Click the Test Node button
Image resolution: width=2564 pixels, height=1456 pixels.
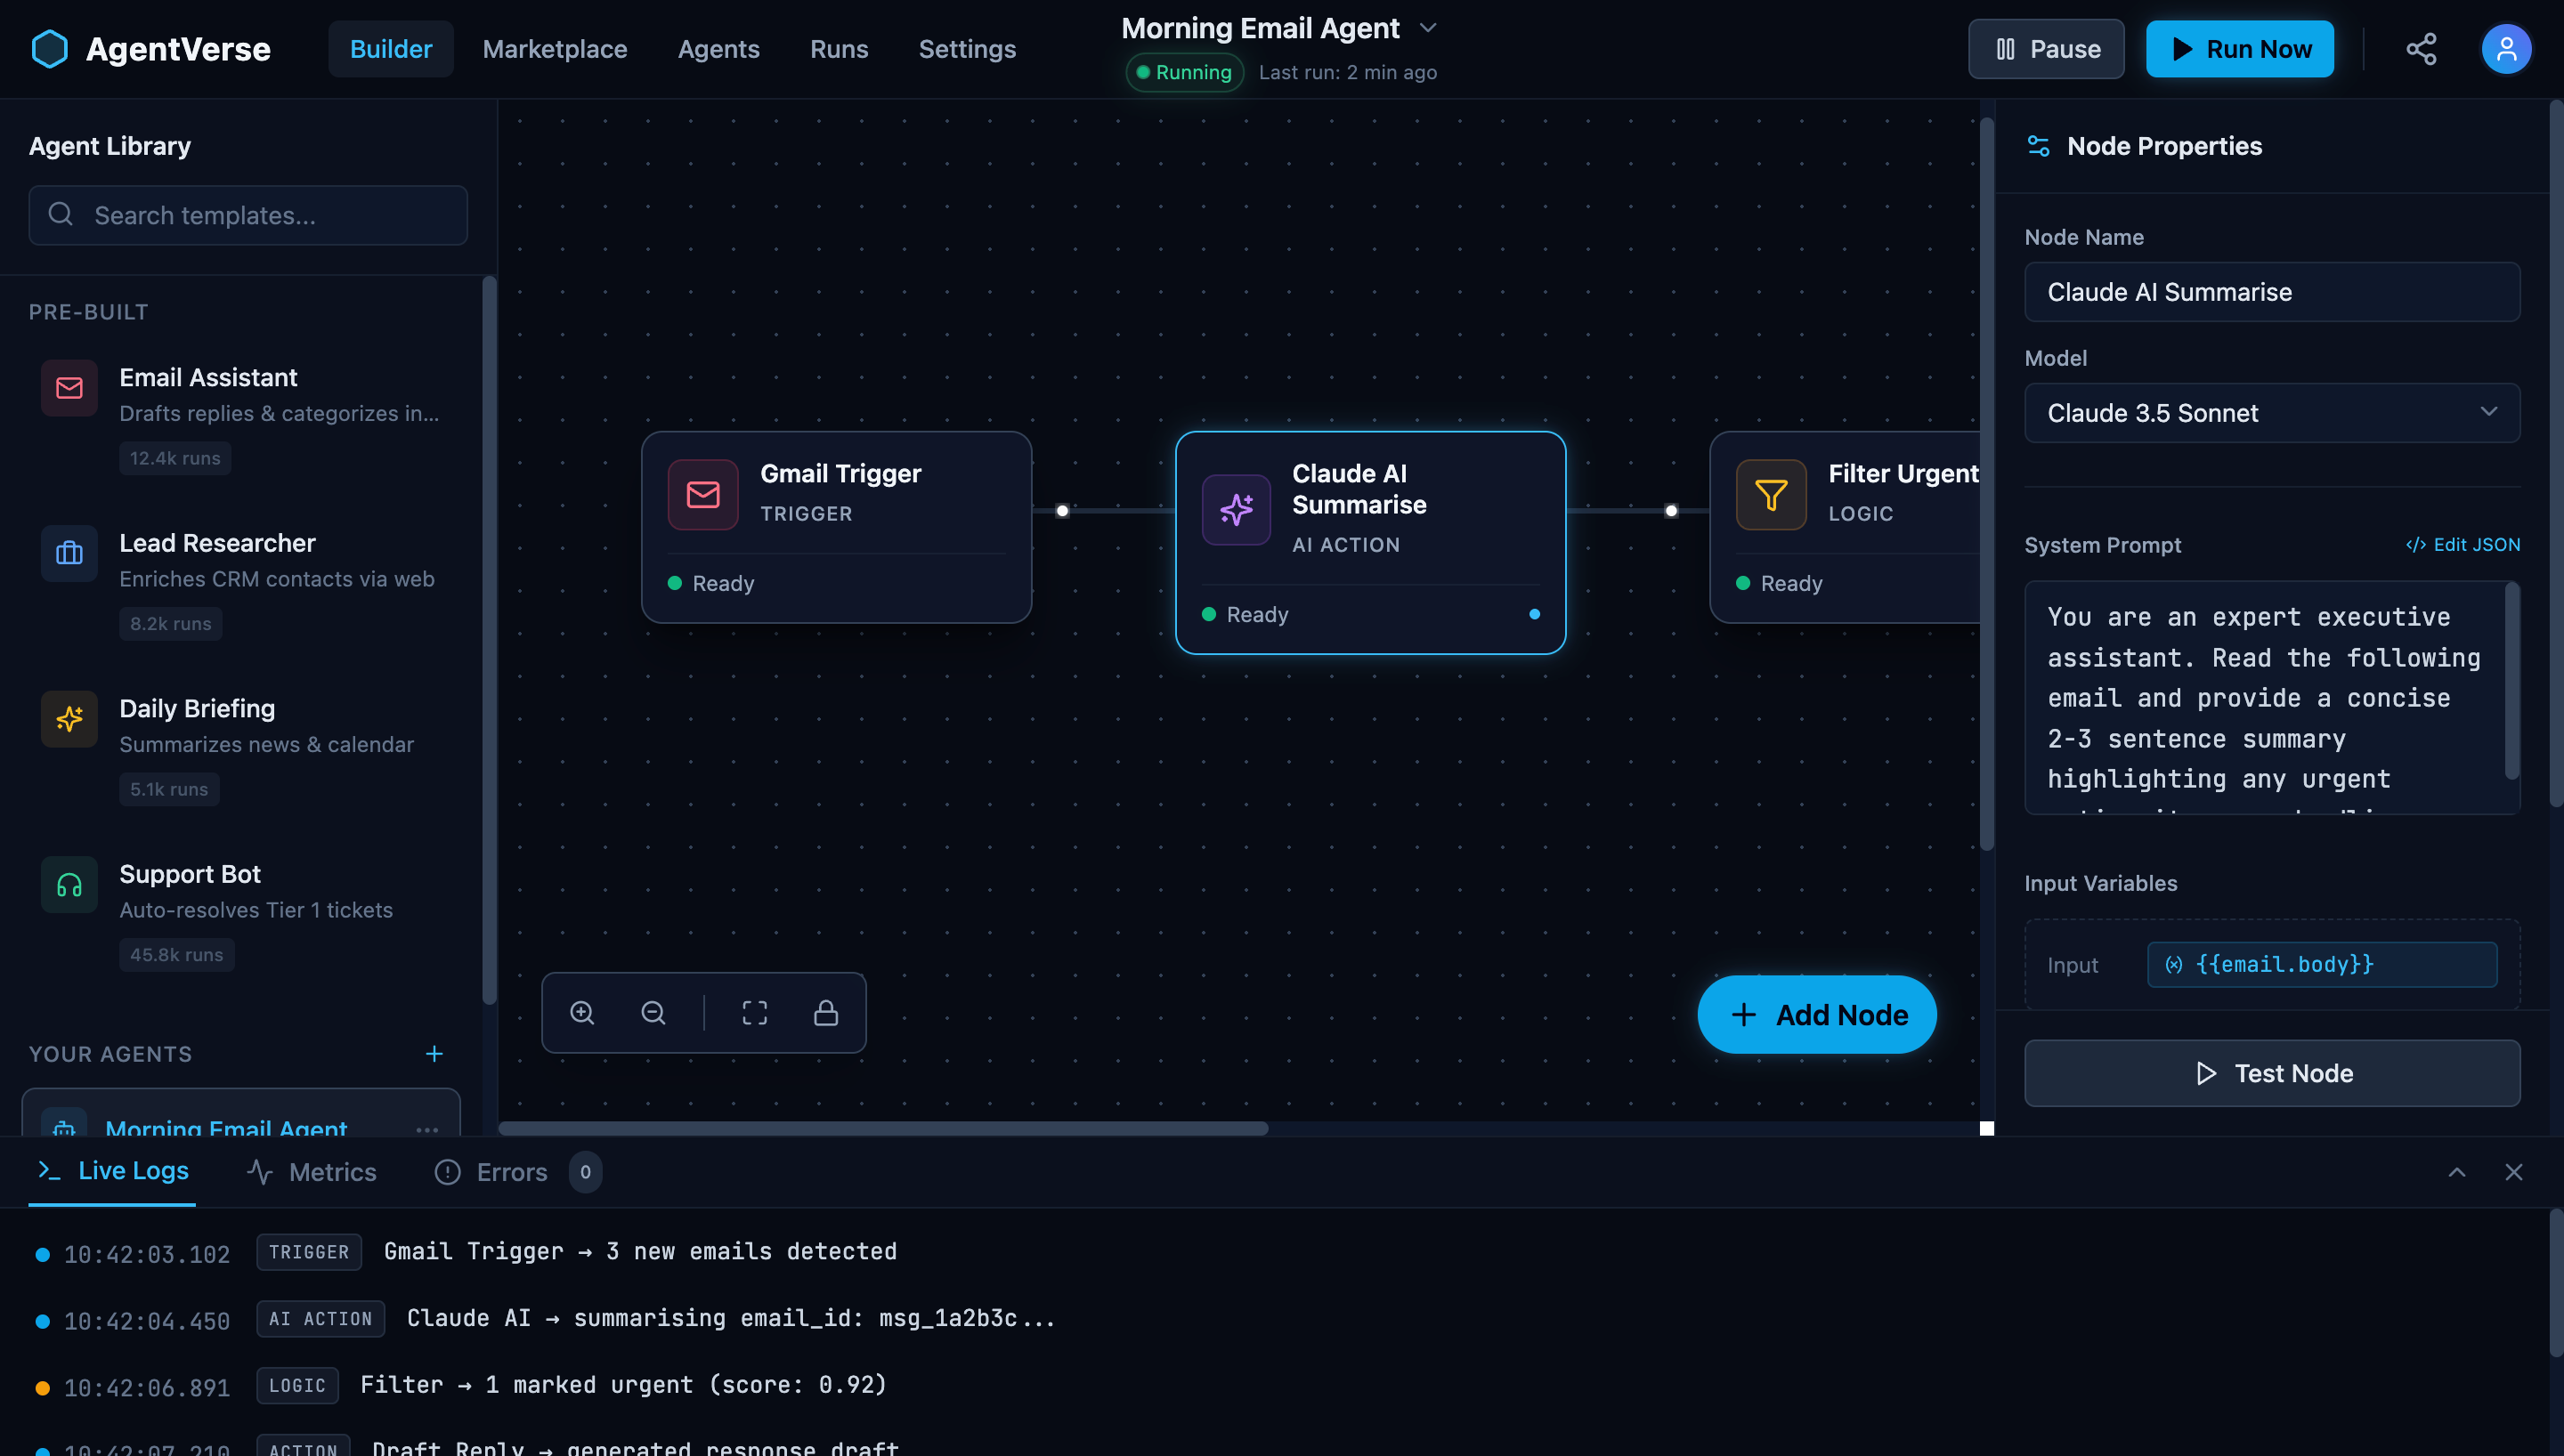[x=2272, y=1073]
